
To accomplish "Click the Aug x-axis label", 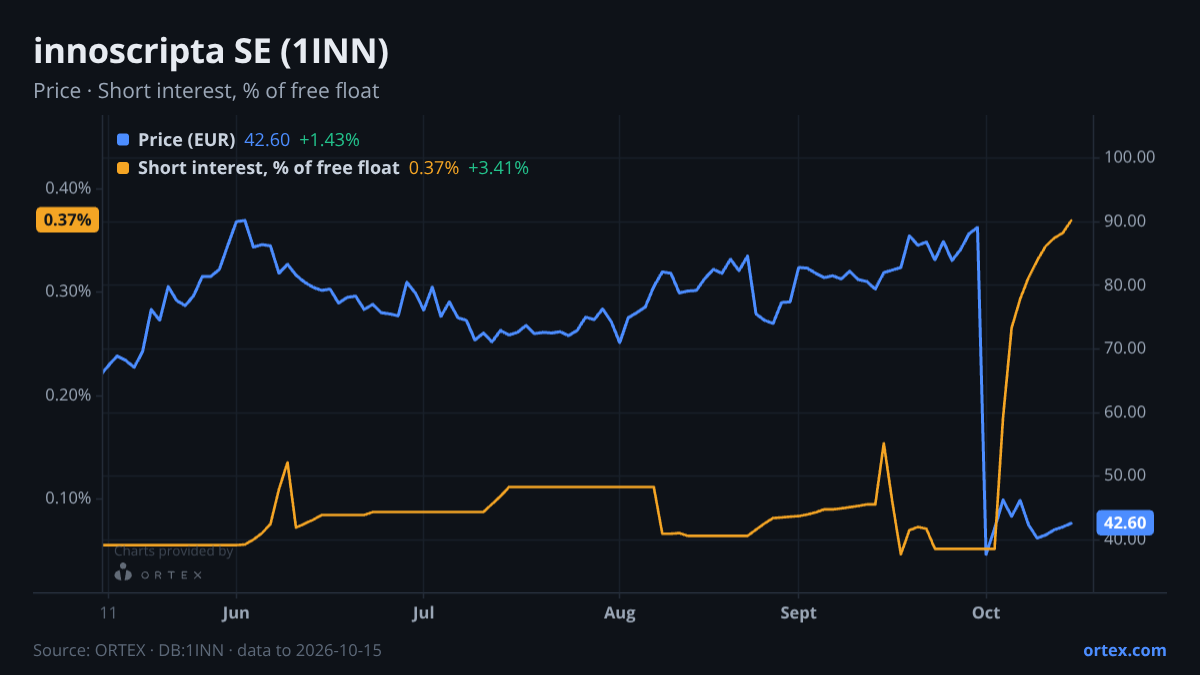I will point(620,613).
